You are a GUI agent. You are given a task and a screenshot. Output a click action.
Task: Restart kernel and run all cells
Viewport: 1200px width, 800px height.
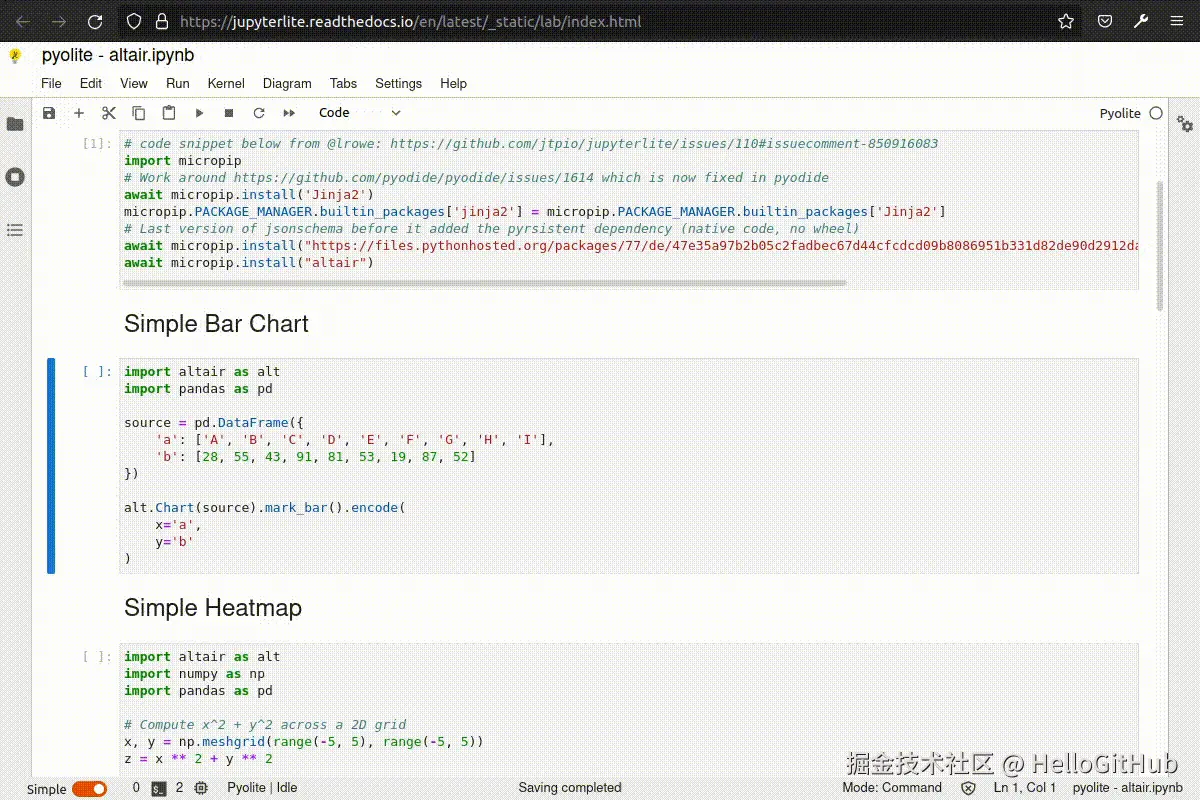pos(289,113)
